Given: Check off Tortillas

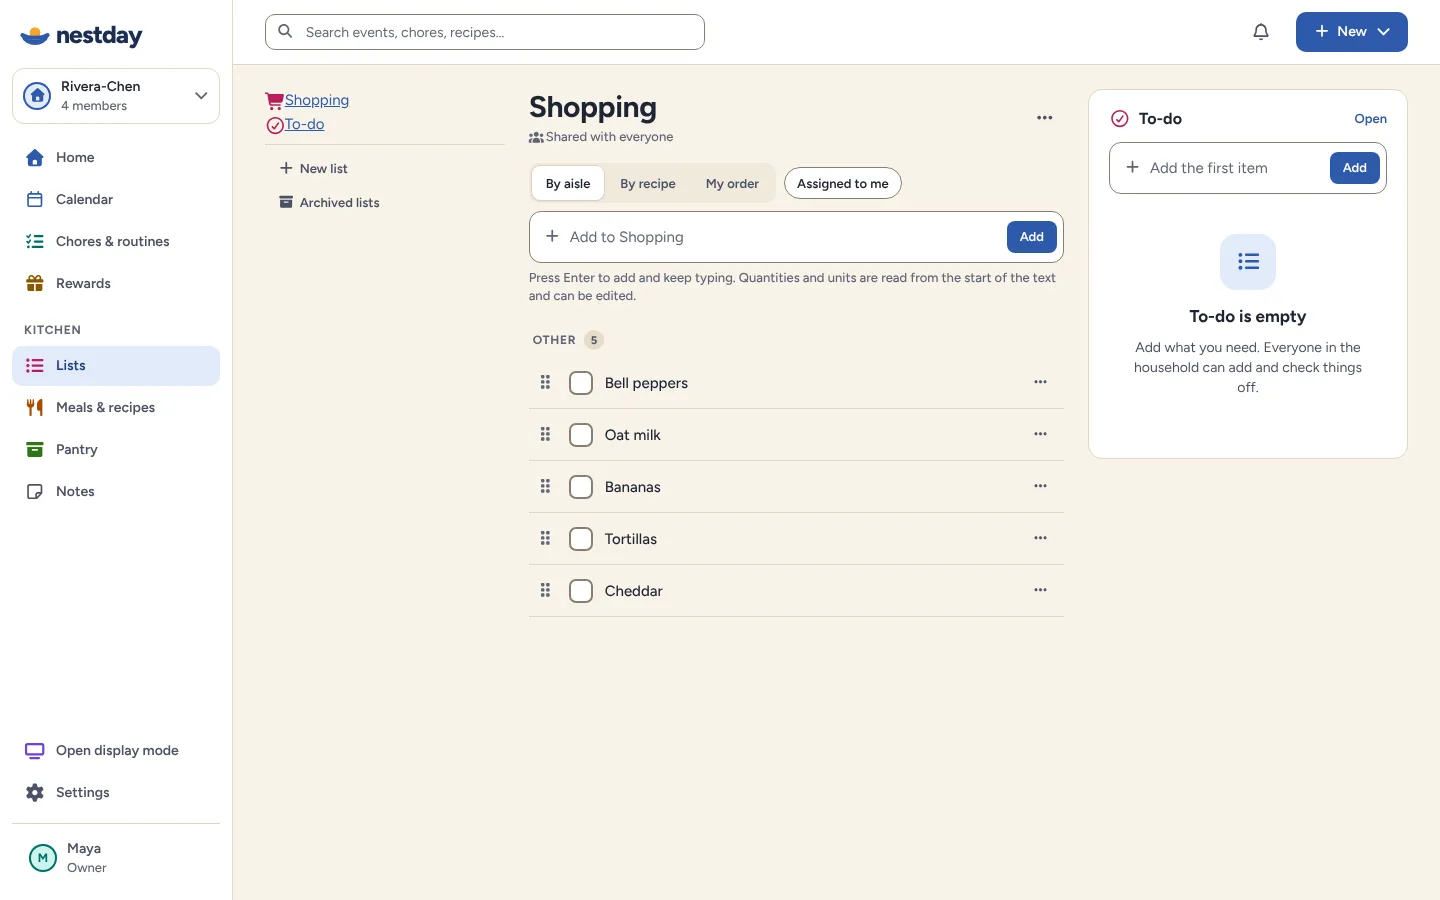Looking at the screenshot, I should [x=581, y=539].
